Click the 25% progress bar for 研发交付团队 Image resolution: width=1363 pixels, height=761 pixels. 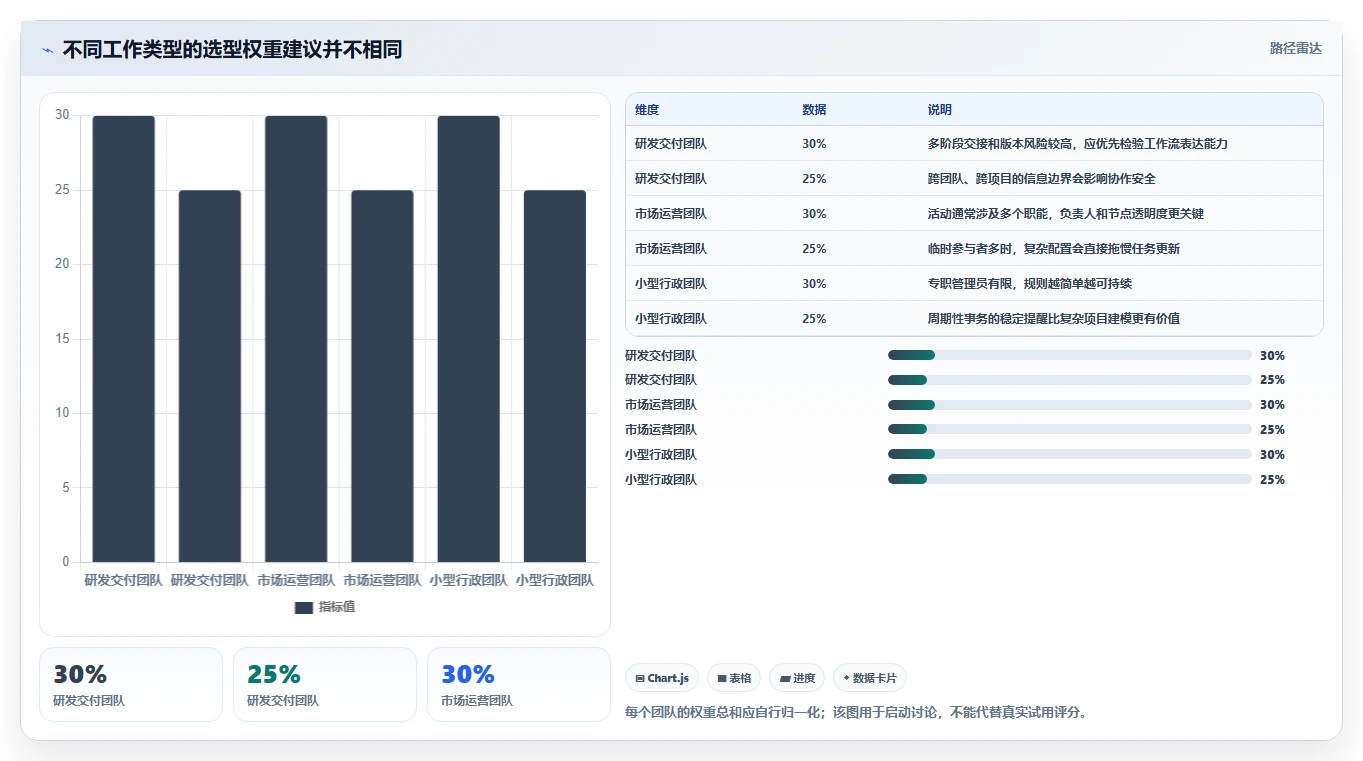click(1070, 380)
